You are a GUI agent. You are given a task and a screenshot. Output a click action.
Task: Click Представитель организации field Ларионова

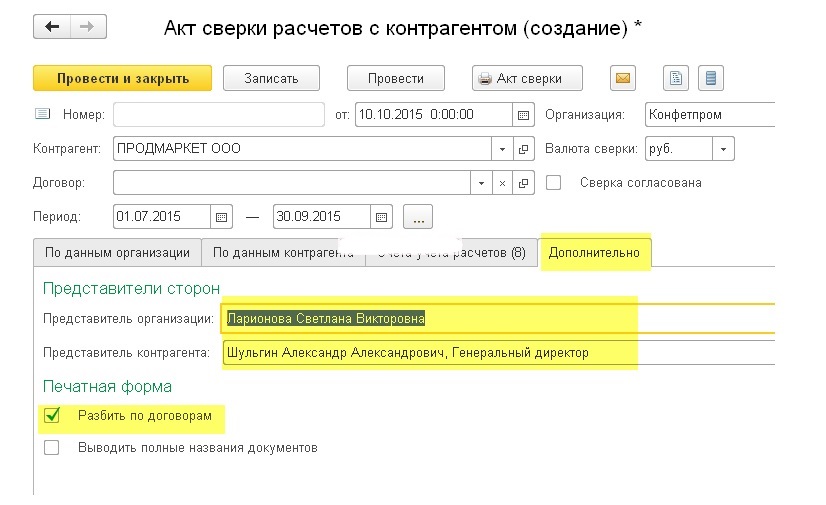click(x=498, y=319)
